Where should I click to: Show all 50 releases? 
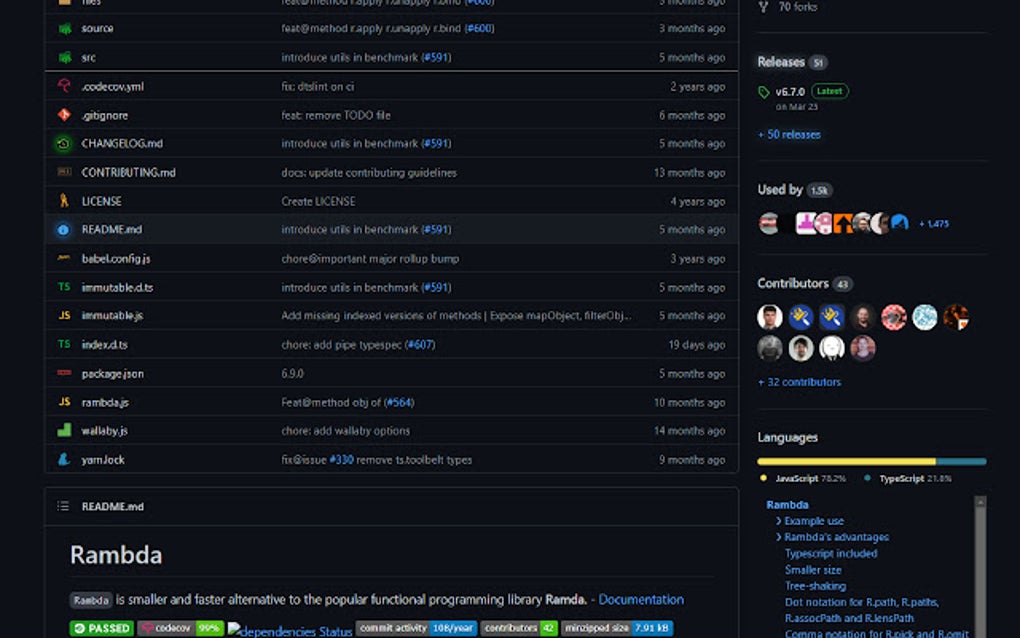pyautogui.click(x=790, y=134)
